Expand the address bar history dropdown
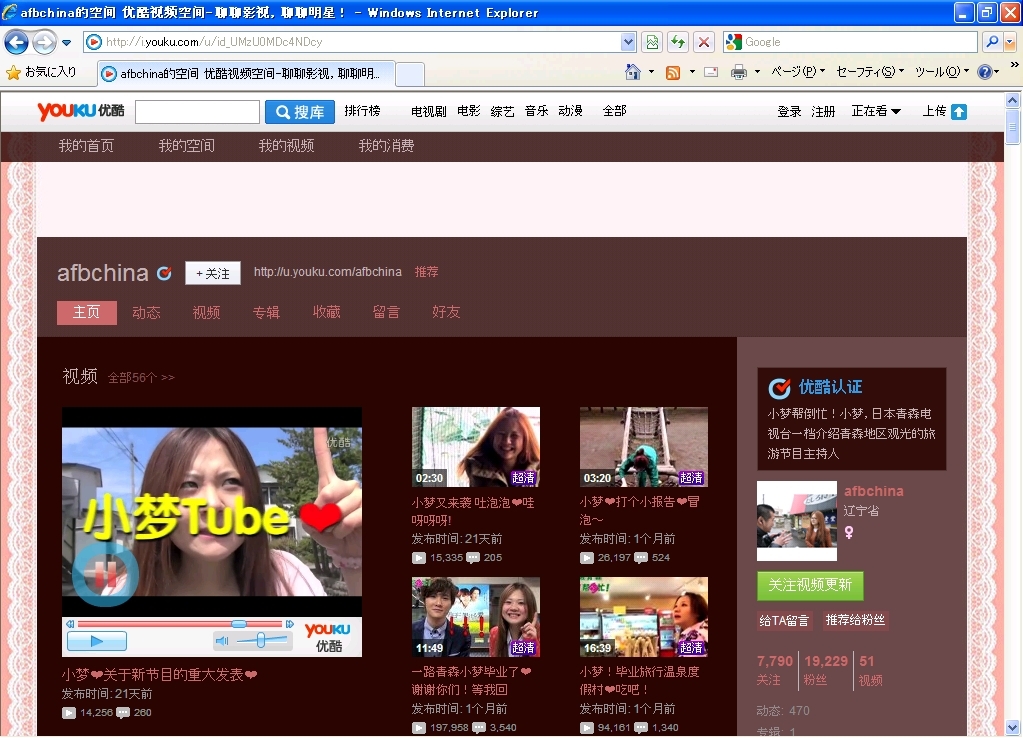The width and height of the screenshot is (1023, 738). coord(628,42)
